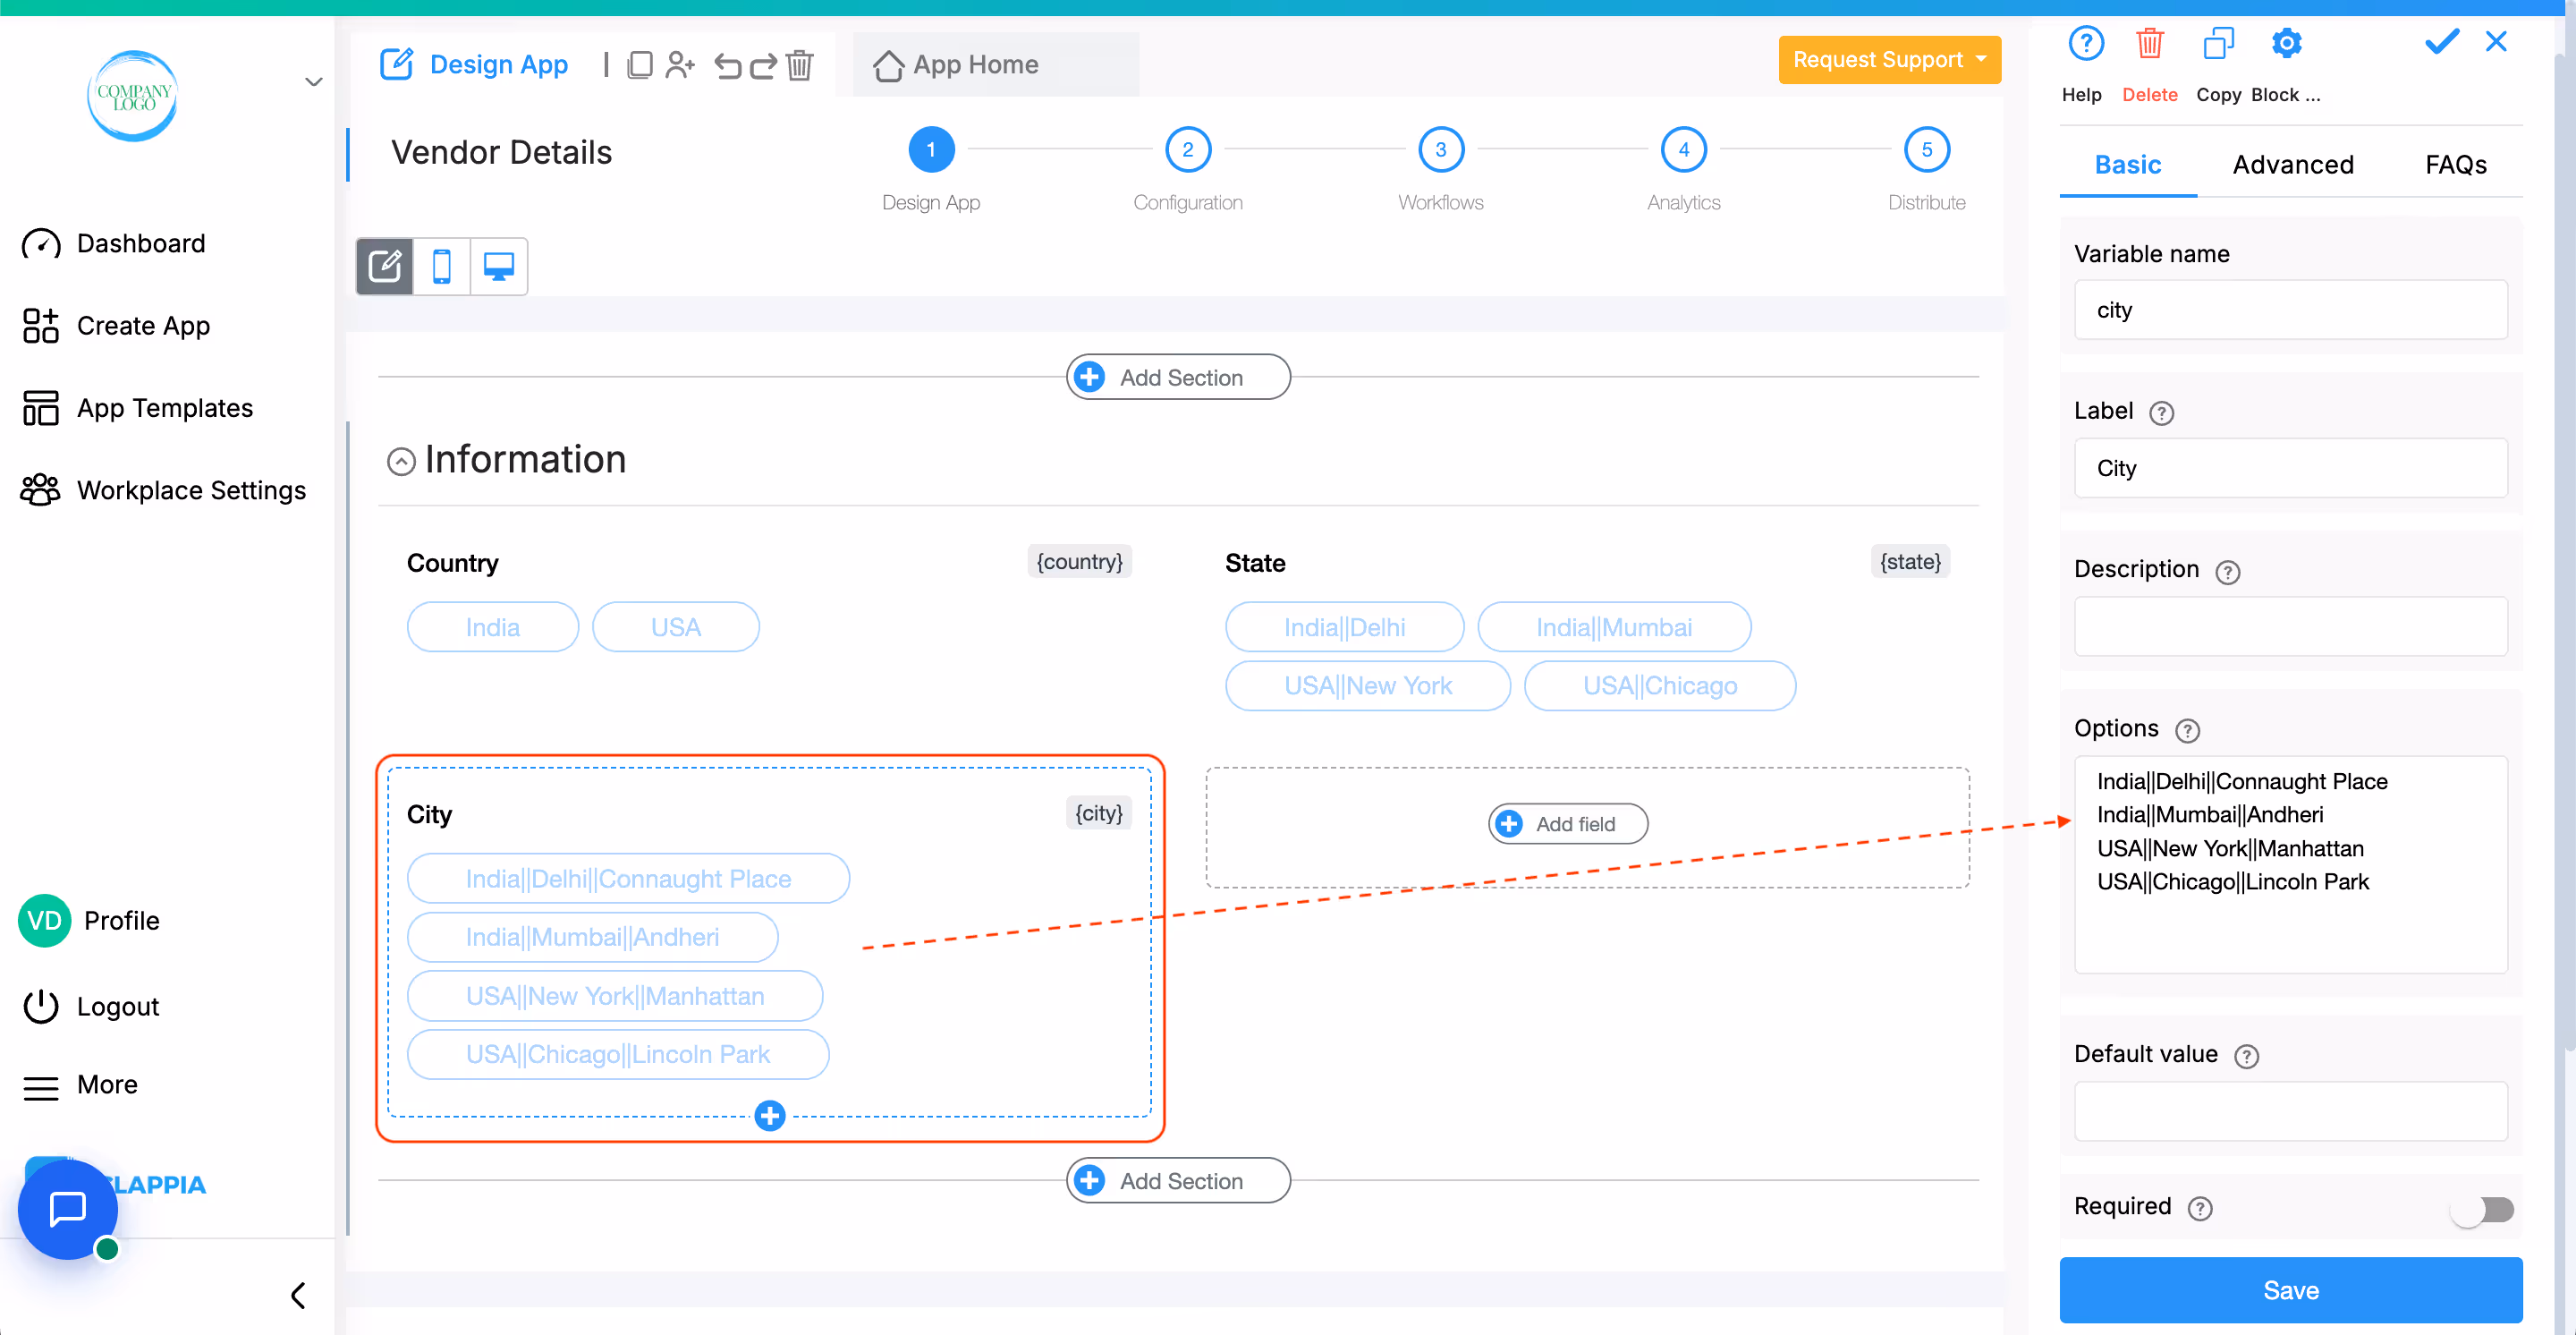The width and height of the screenshot is (2576, 1335).
Task: Click the undo arrow in toolbar
Action: click(x=727, y=66)
